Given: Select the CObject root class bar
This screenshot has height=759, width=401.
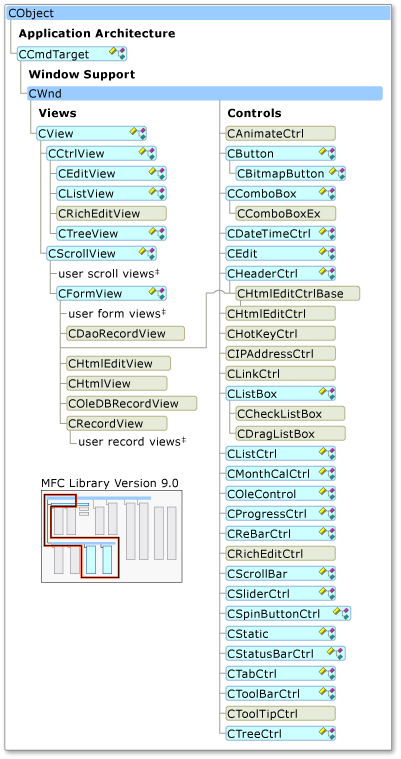Looking at the screenshot, I should [199, 14].
